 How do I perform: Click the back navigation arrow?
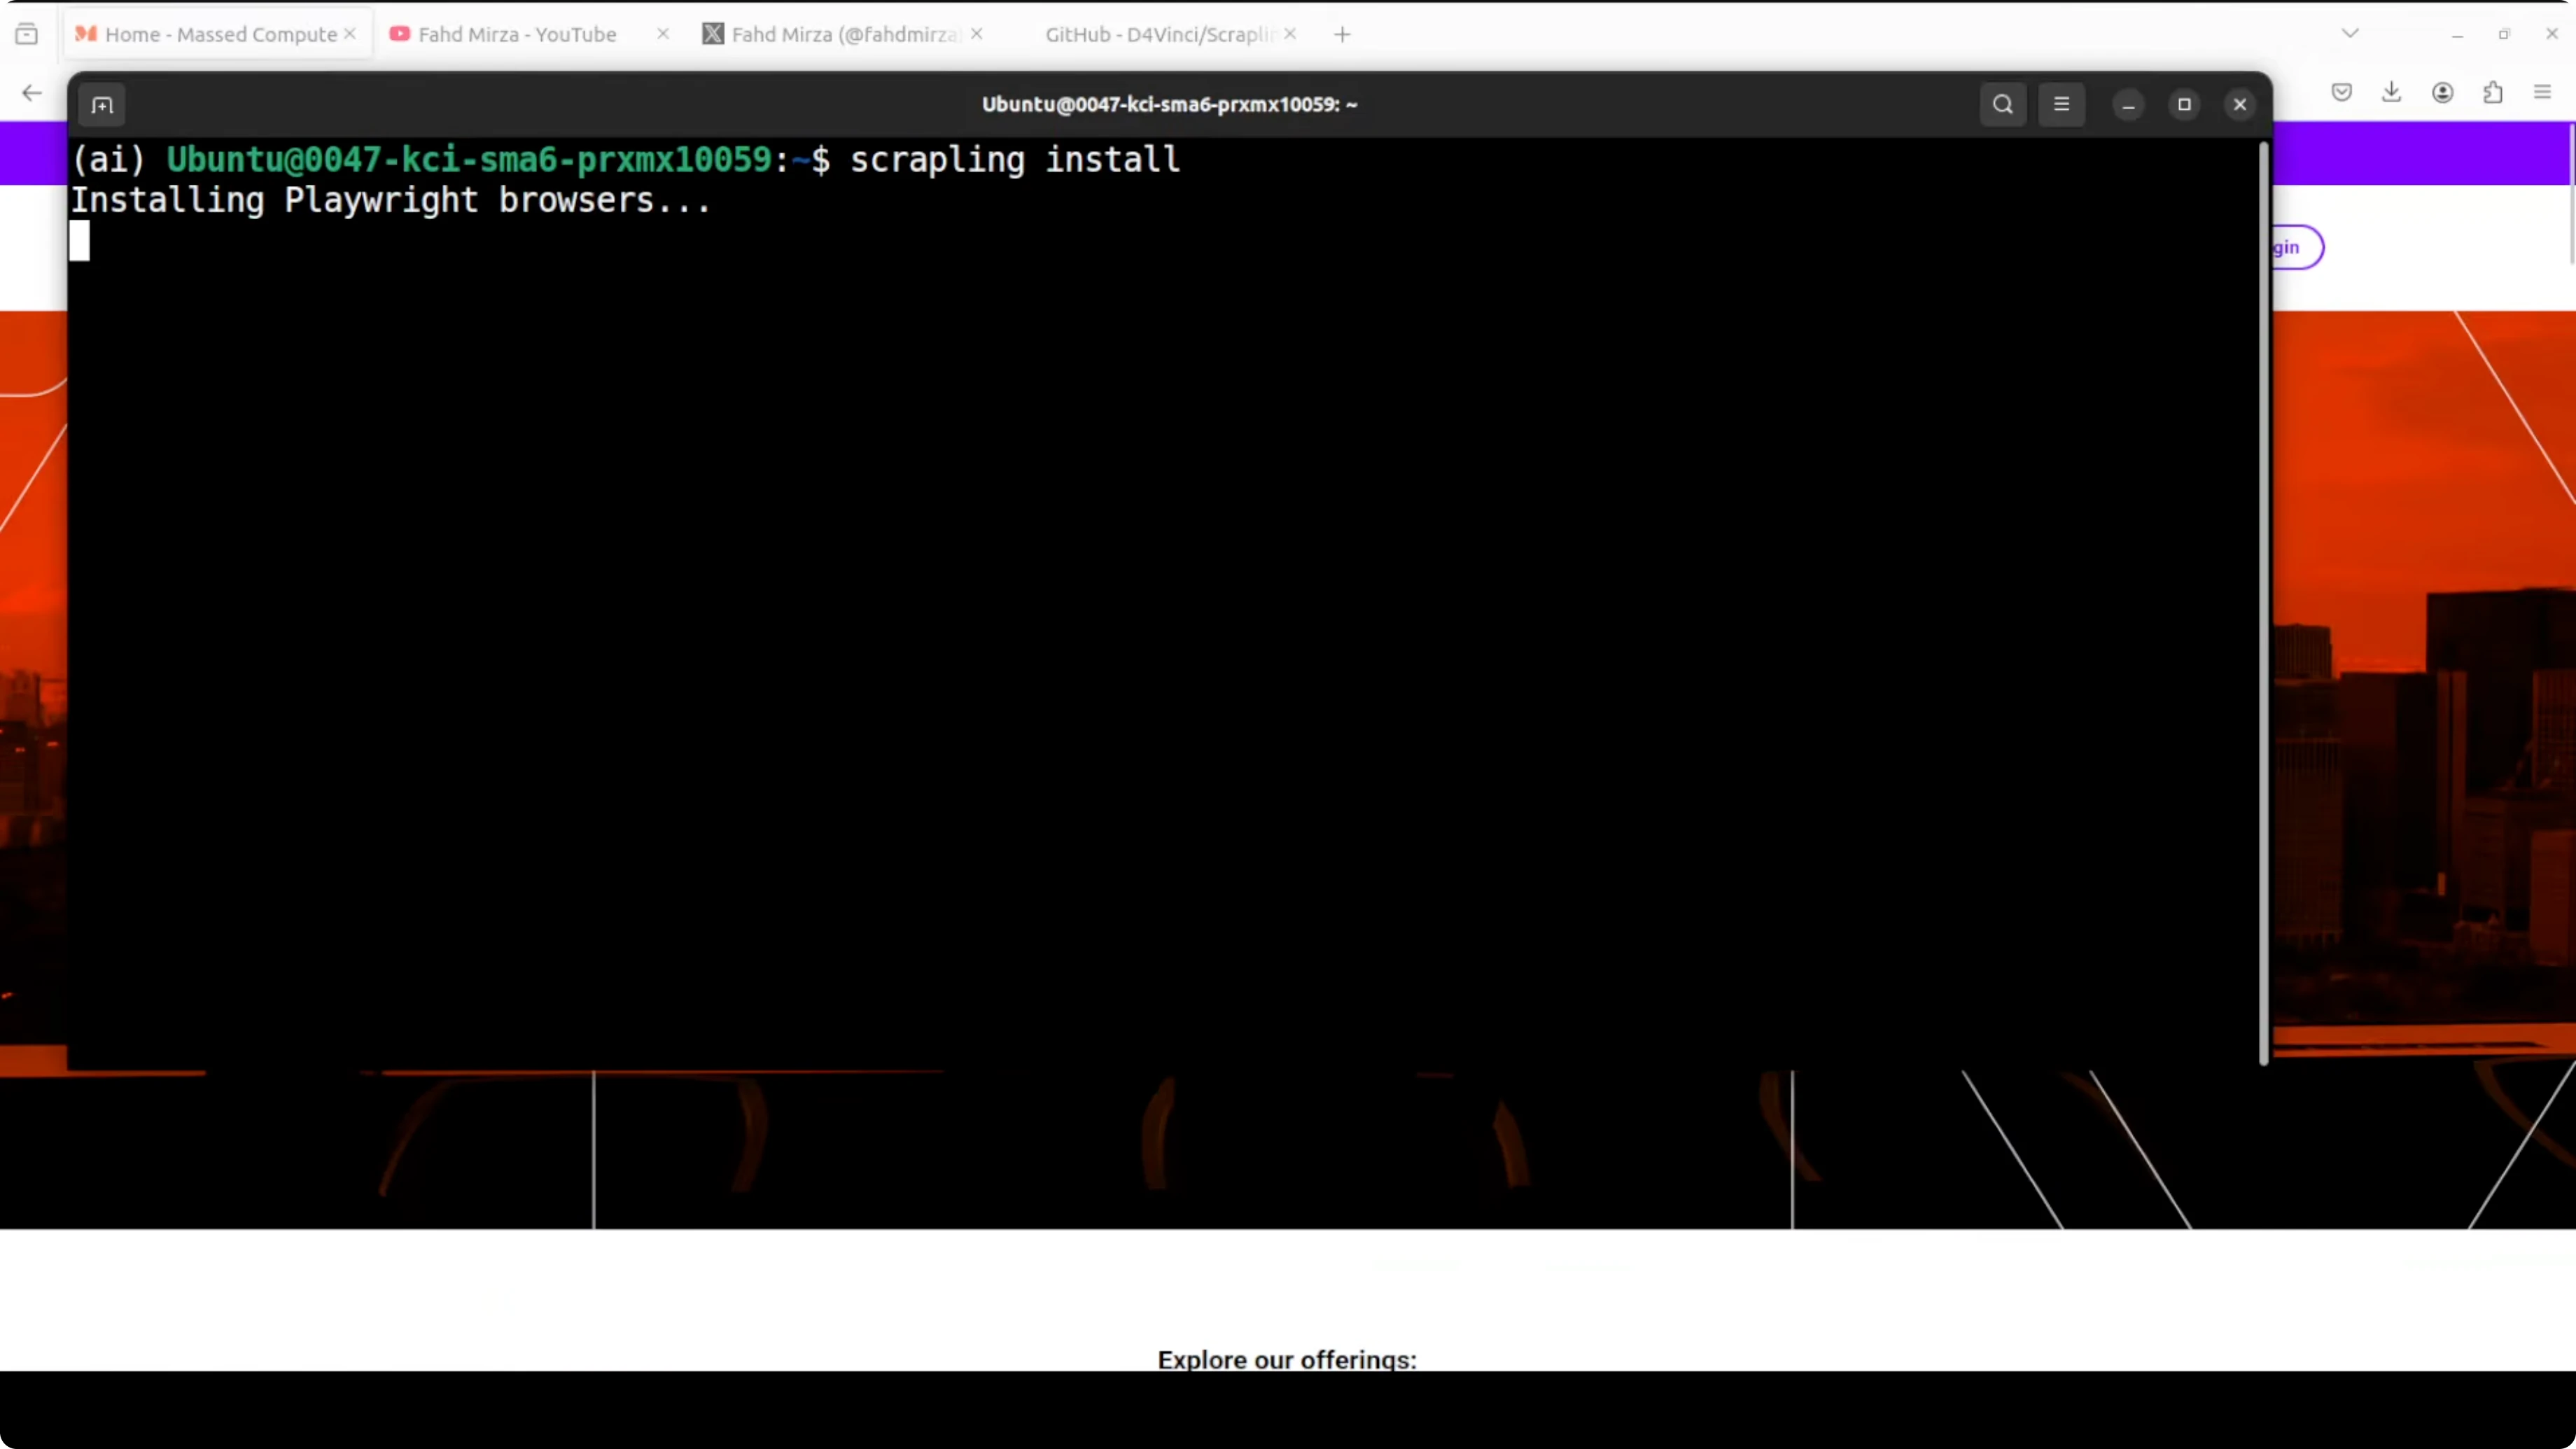[x=31, y=92]
